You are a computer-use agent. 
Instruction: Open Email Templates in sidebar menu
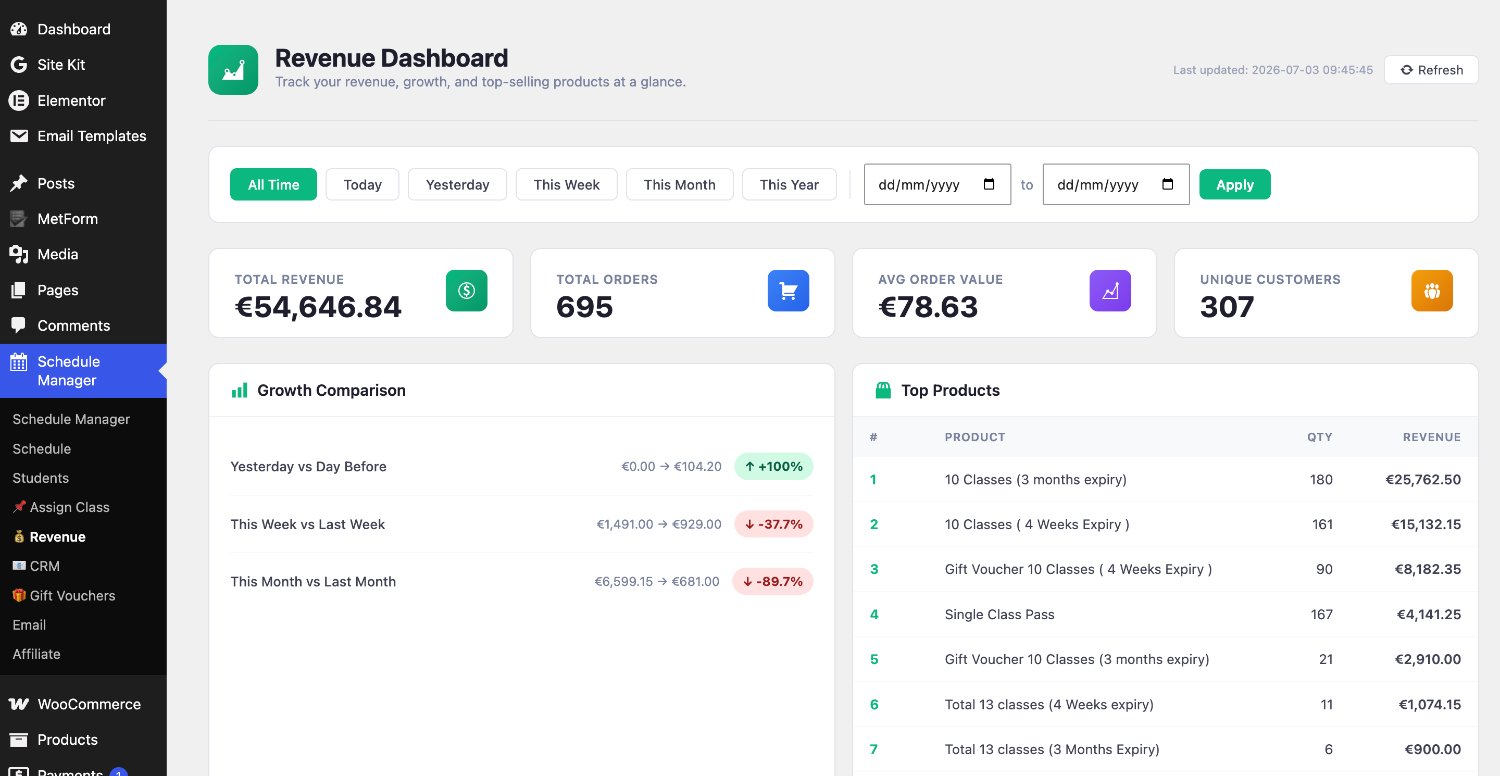(83, 136)
